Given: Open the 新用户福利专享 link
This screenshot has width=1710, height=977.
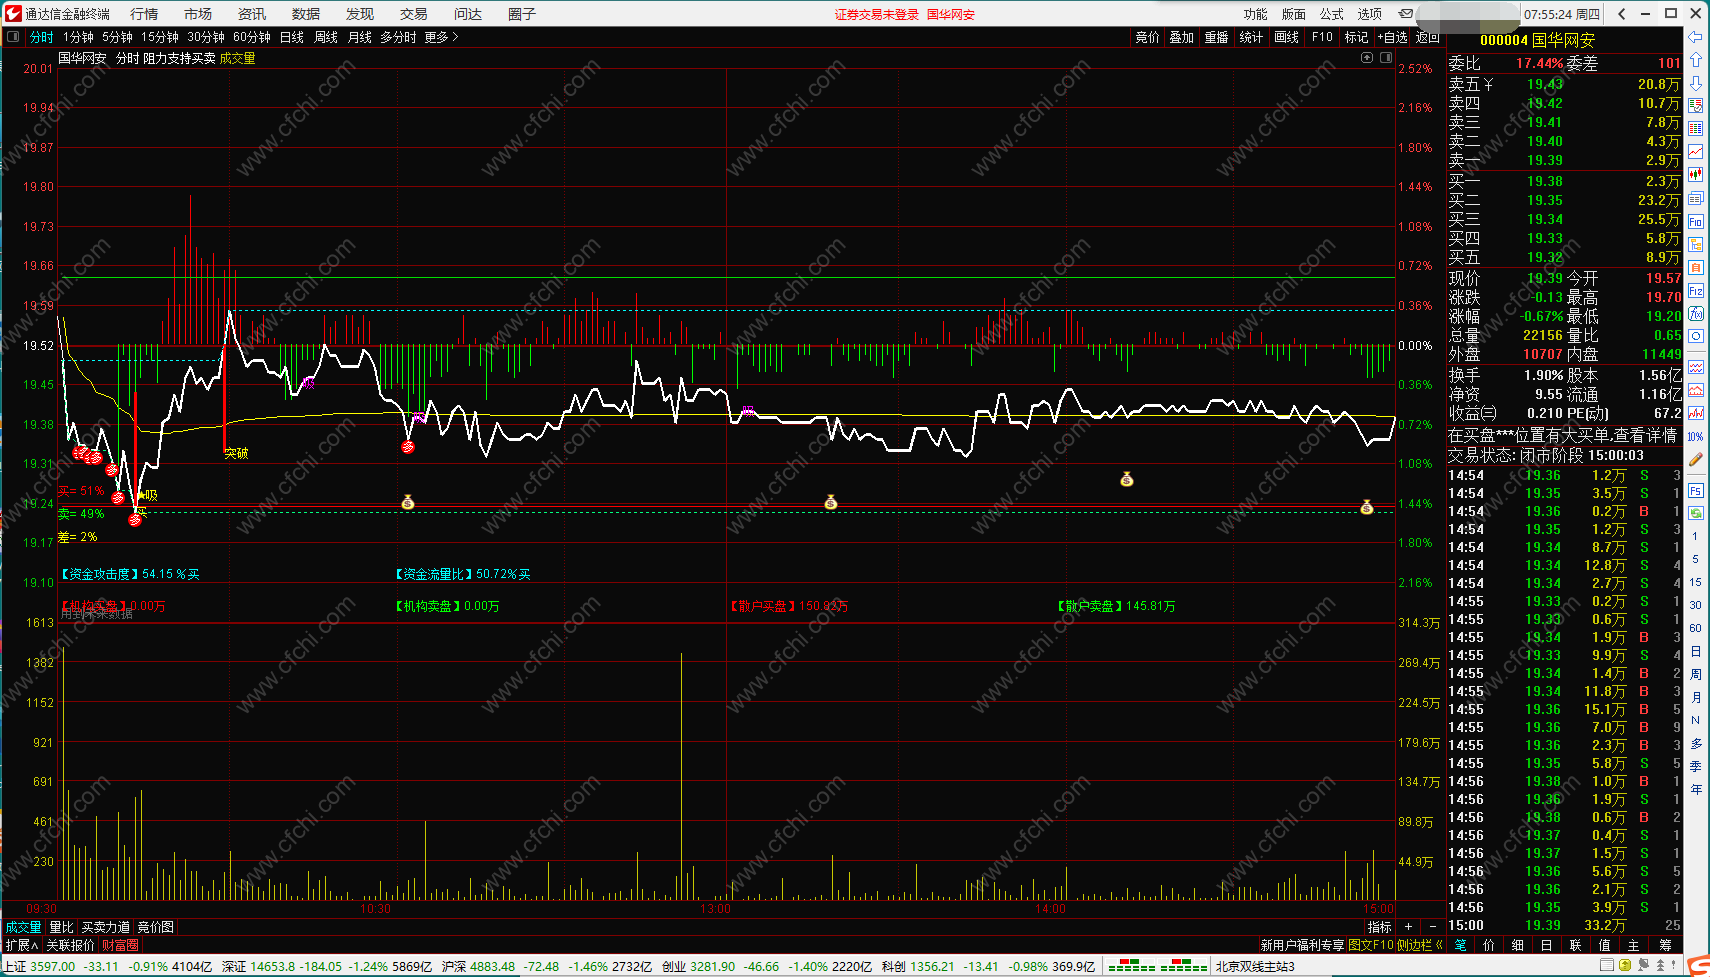Looking at the screenshot, I should tap(1302, 945).
